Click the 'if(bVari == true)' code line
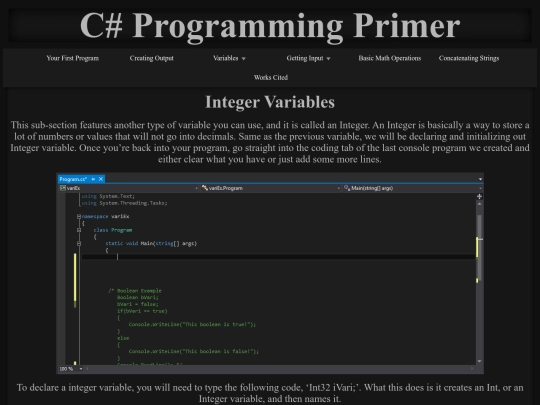This screenshot has height=405, width=540. click(x=142, y=311)
